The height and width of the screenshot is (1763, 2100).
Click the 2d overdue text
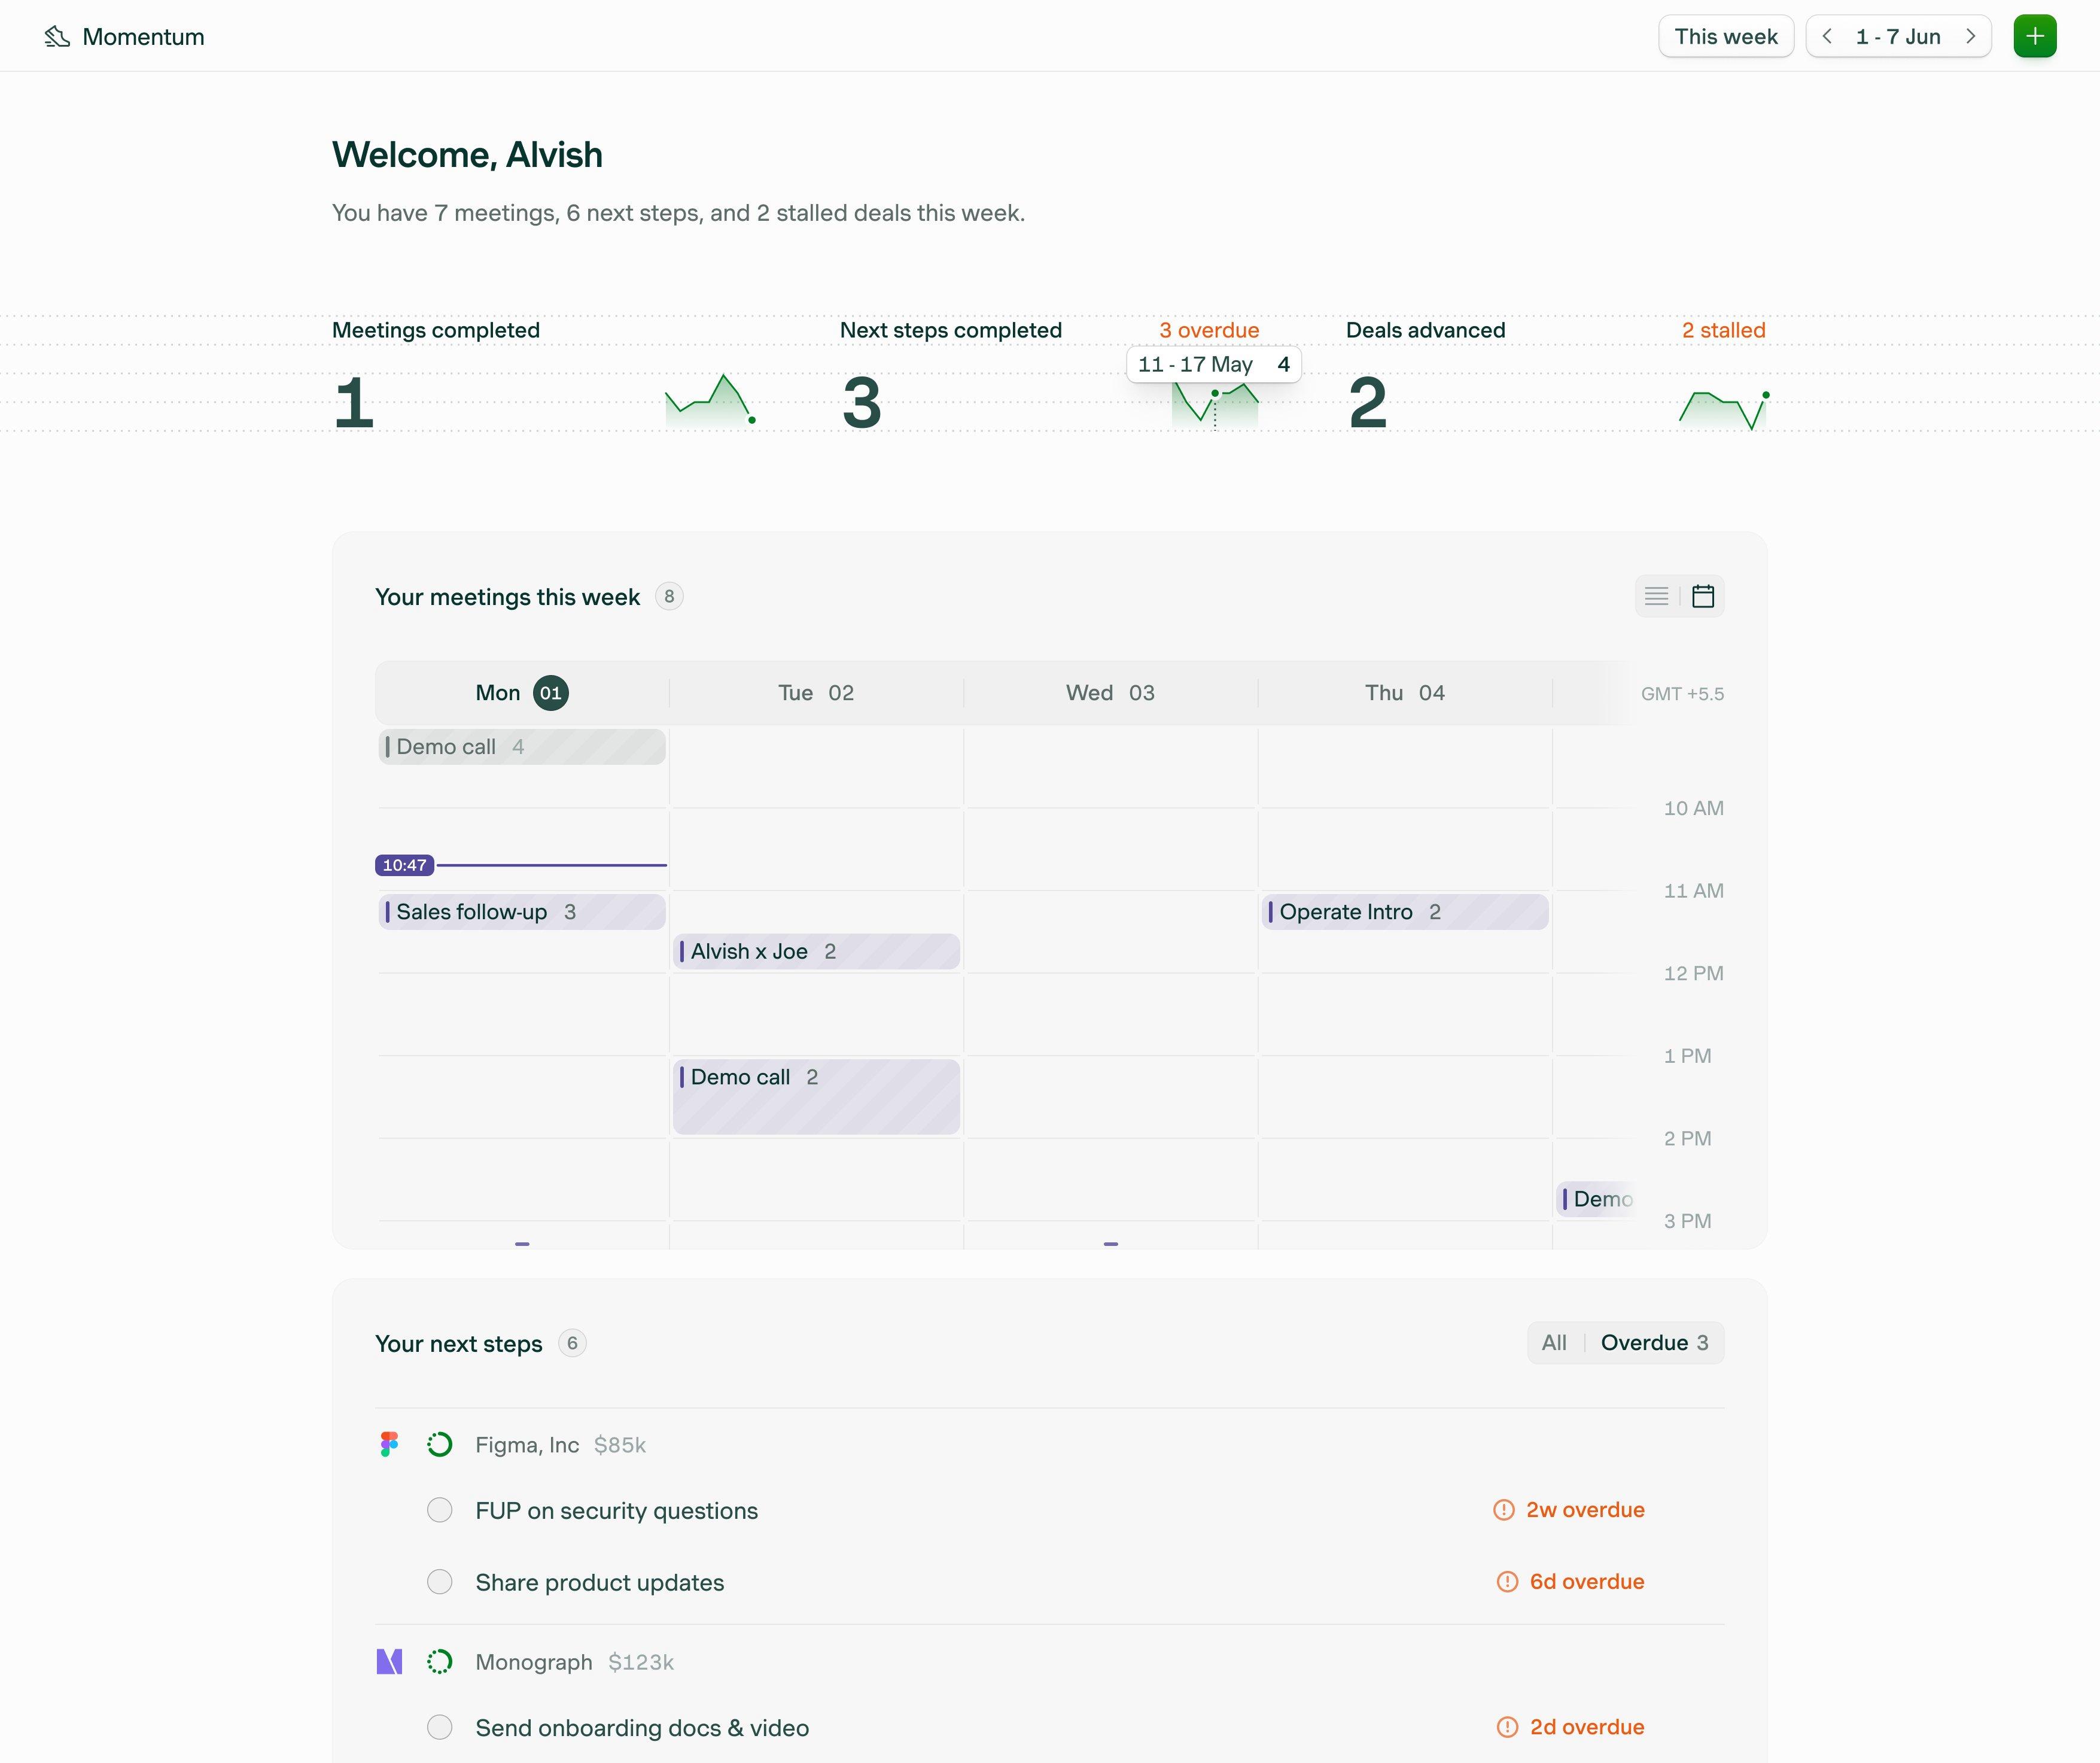point(1587,1727)
